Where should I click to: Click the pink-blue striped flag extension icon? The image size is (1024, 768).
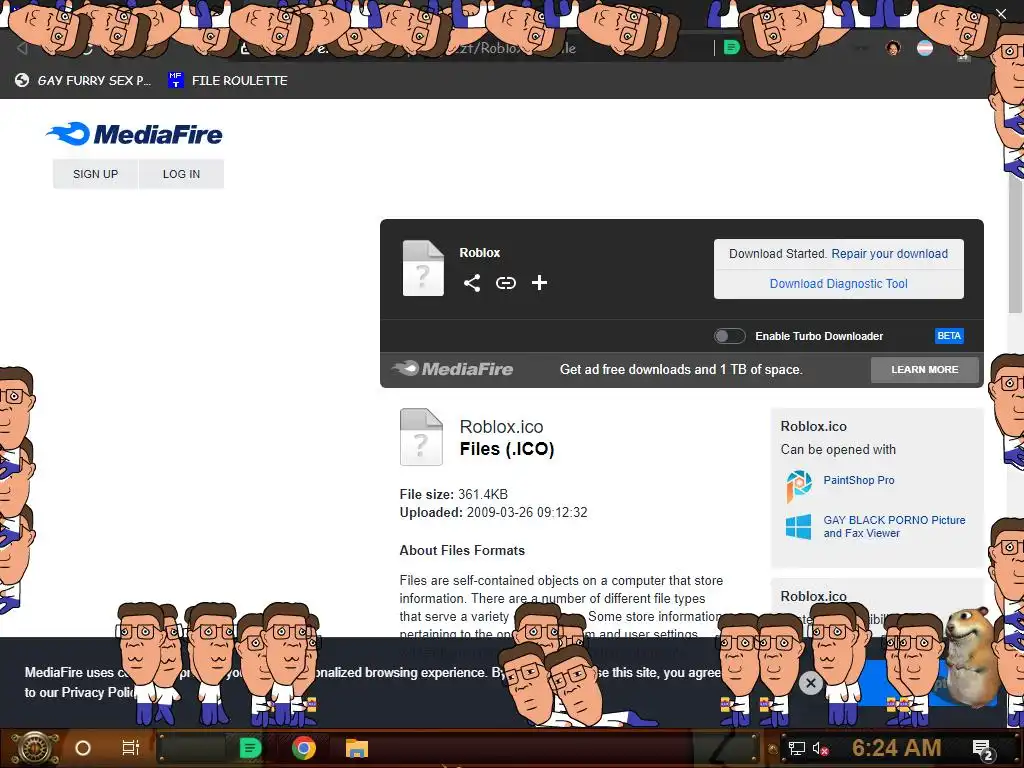click(x=925, y=48)
